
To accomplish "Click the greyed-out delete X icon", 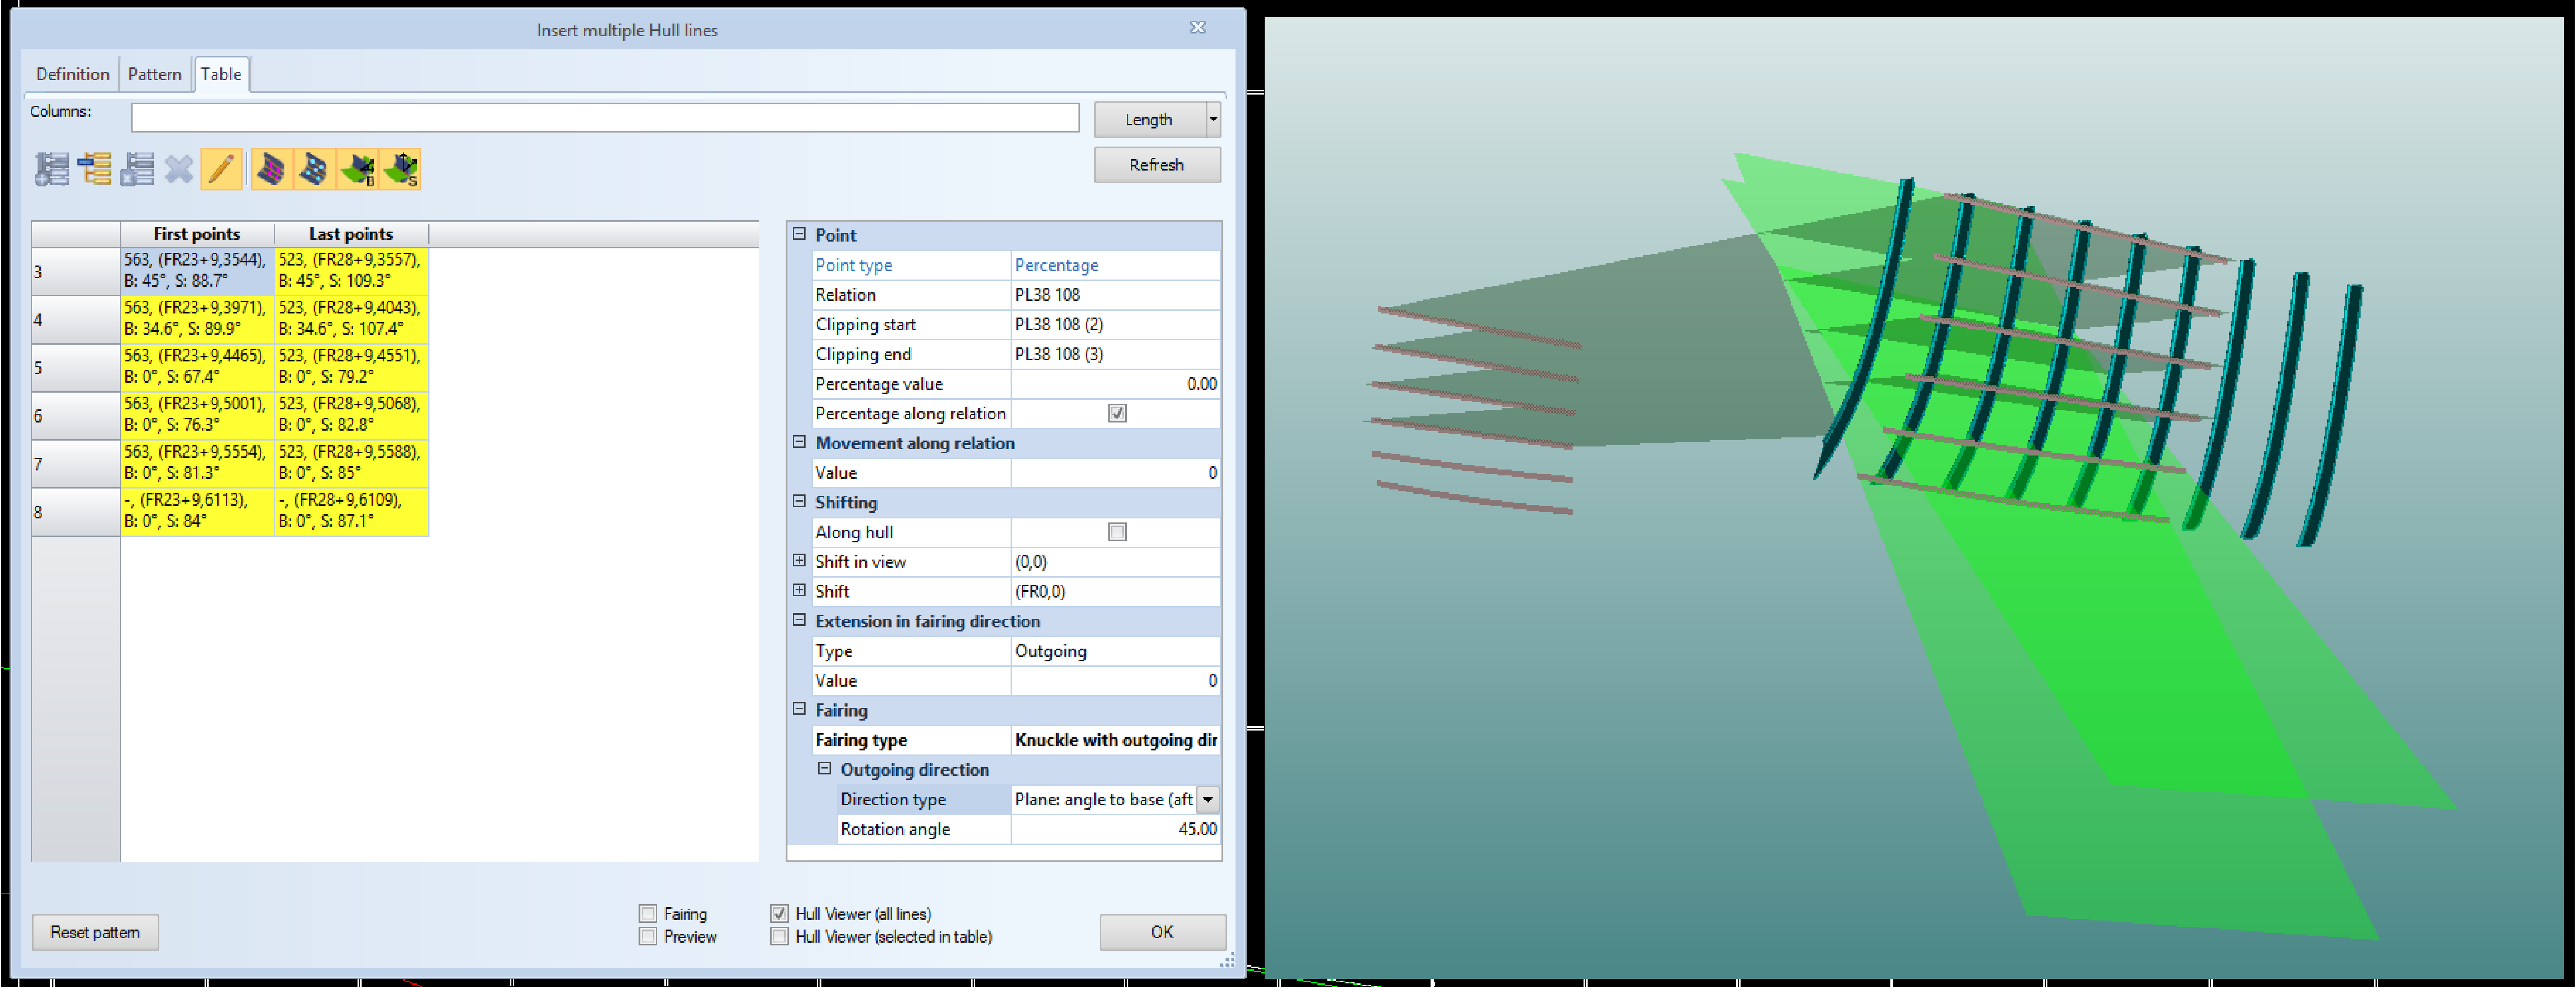I will tap(179, 169).
